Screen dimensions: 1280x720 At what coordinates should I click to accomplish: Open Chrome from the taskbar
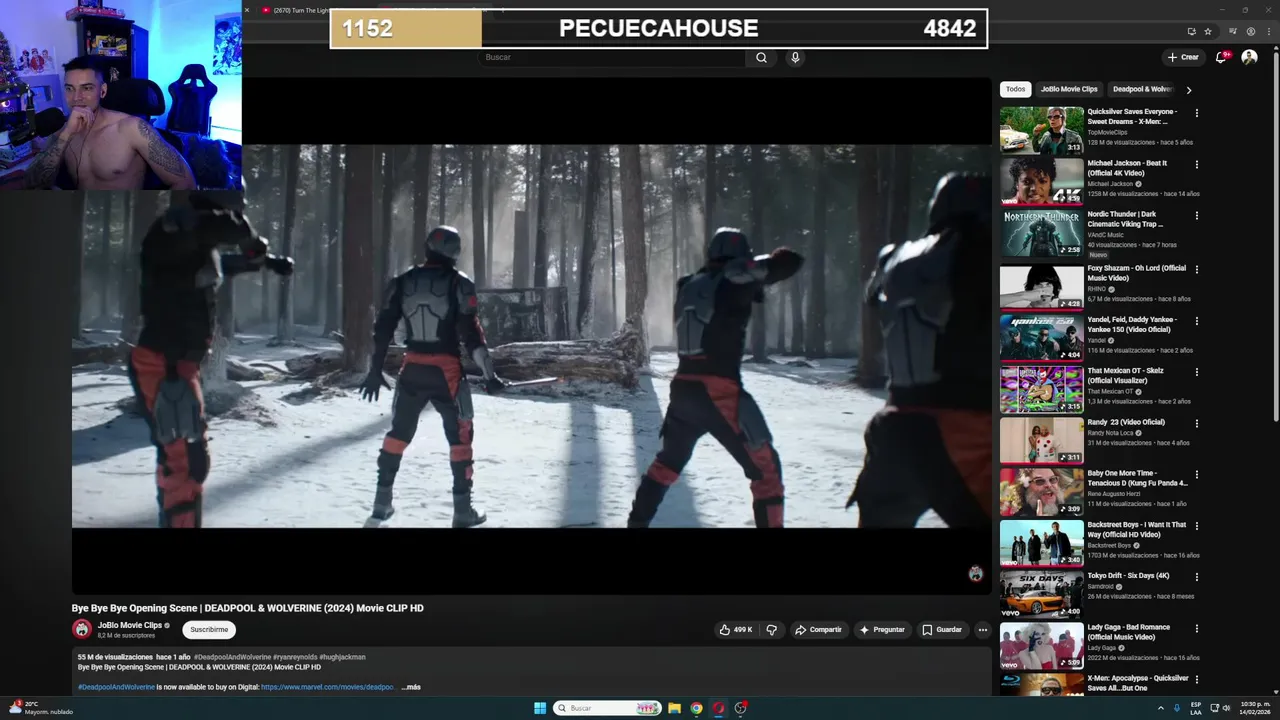(697, 708)
